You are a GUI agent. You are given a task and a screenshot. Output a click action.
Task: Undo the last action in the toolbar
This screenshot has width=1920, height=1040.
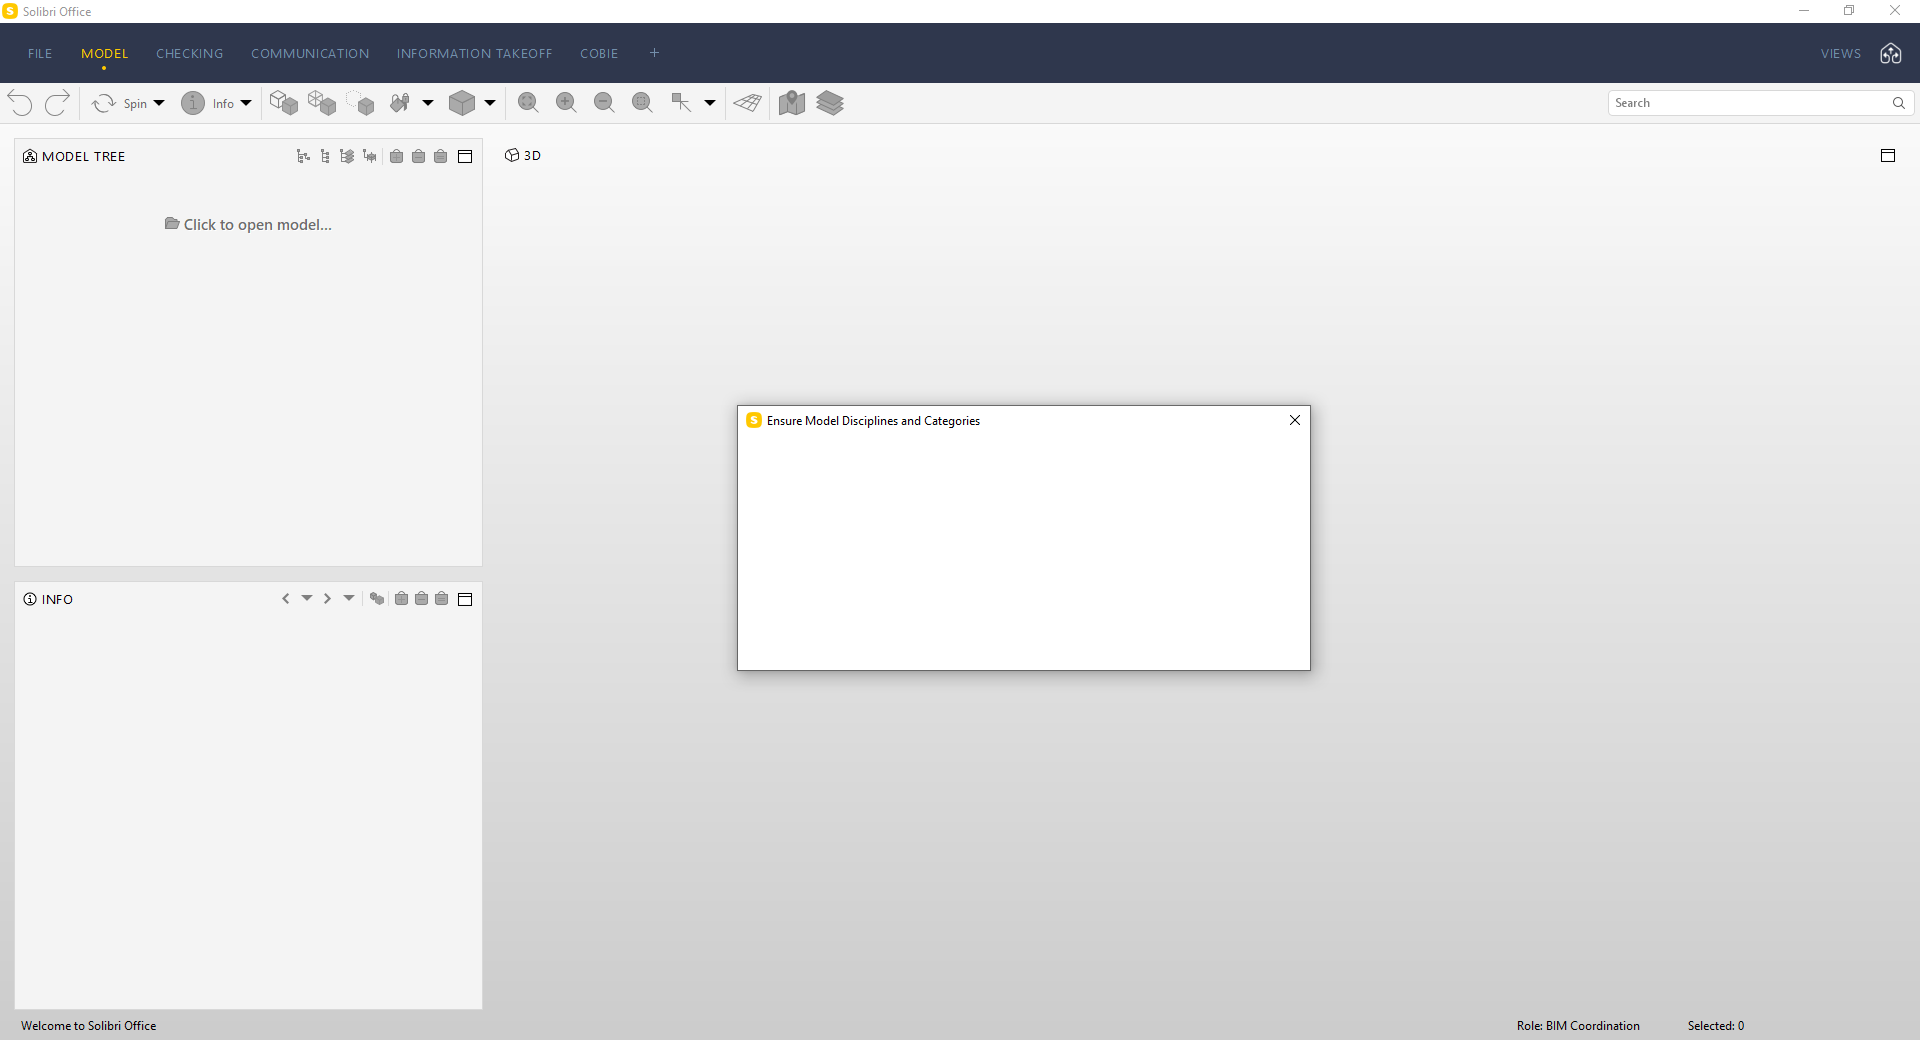20,103
